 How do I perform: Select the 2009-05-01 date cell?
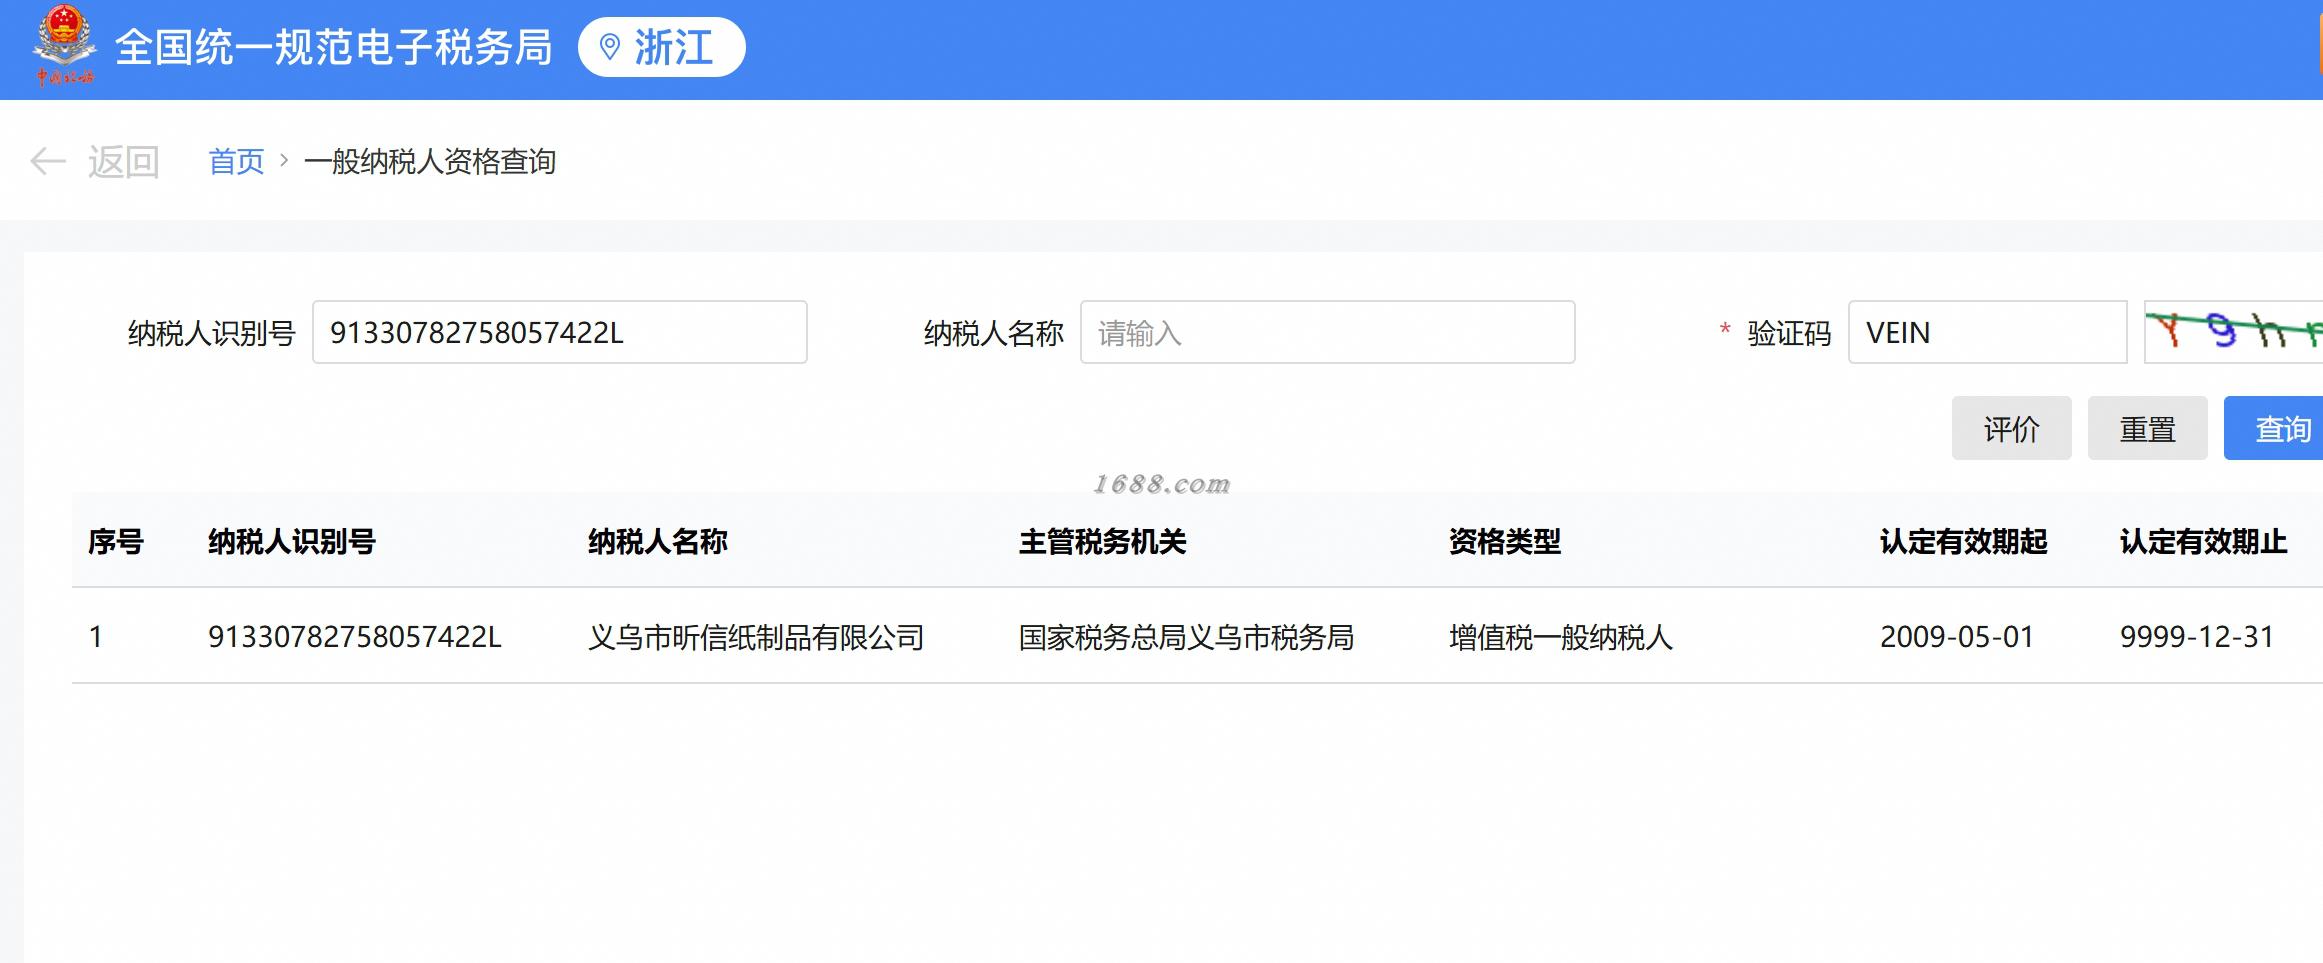click(x=1957, y=636)
